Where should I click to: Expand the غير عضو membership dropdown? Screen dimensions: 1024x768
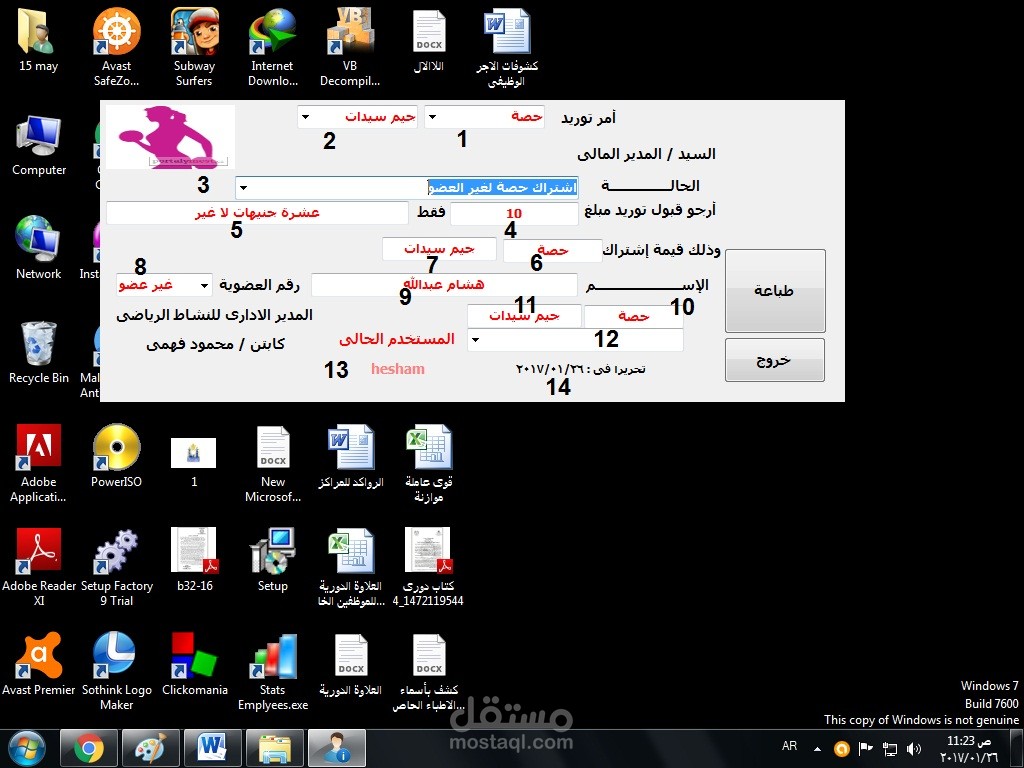coord(204,285)
